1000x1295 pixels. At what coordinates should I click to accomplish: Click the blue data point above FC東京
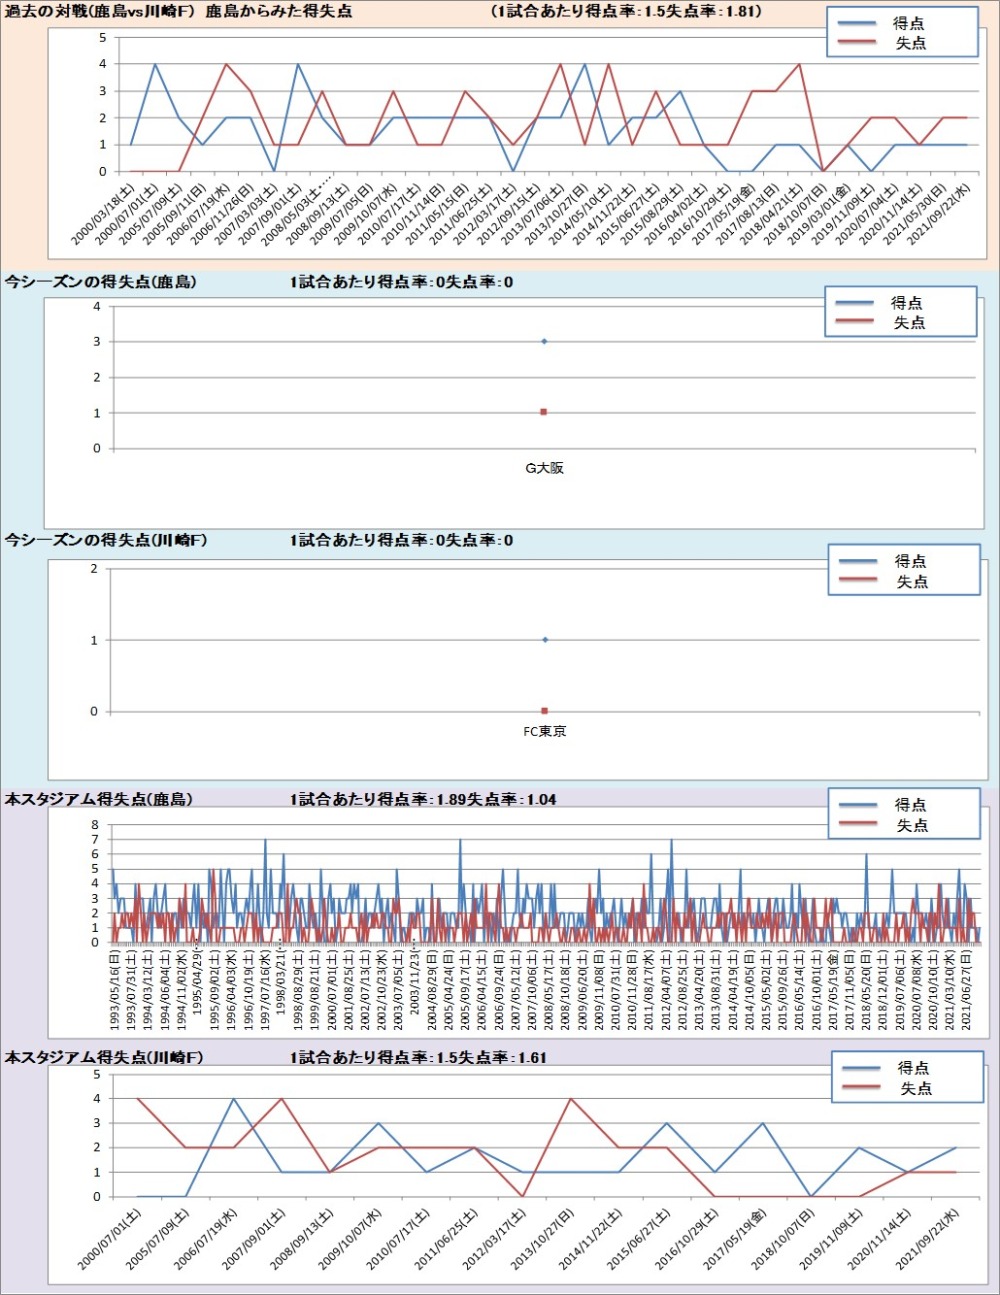545,640
